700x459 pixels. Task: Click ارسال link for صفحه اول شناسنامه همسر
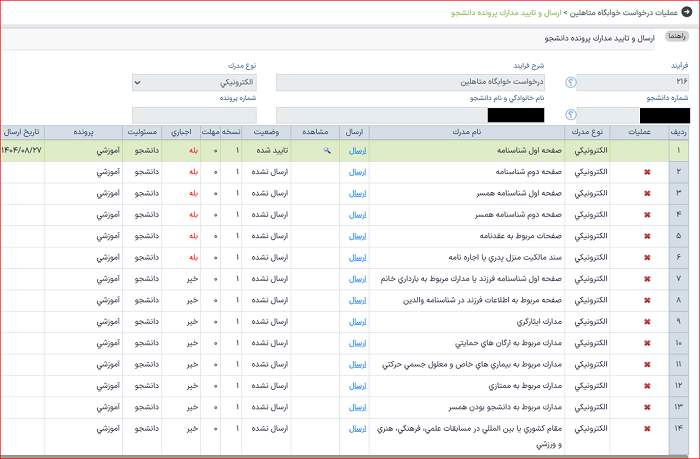point(357,193)
